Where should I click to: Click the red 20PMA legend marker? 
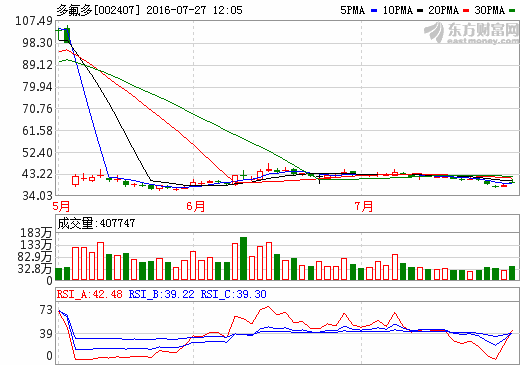pos(466,11)
